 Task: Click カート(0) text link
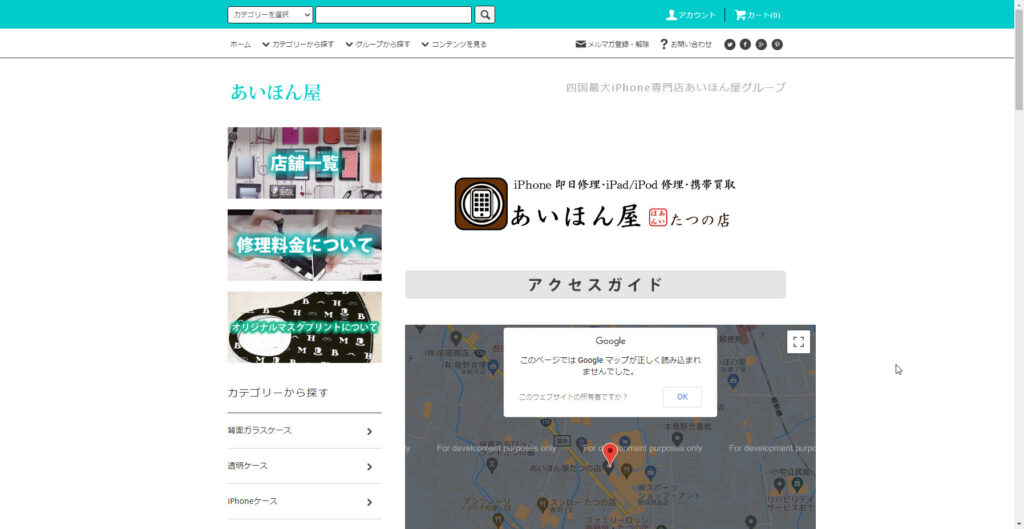coord(764,15)
